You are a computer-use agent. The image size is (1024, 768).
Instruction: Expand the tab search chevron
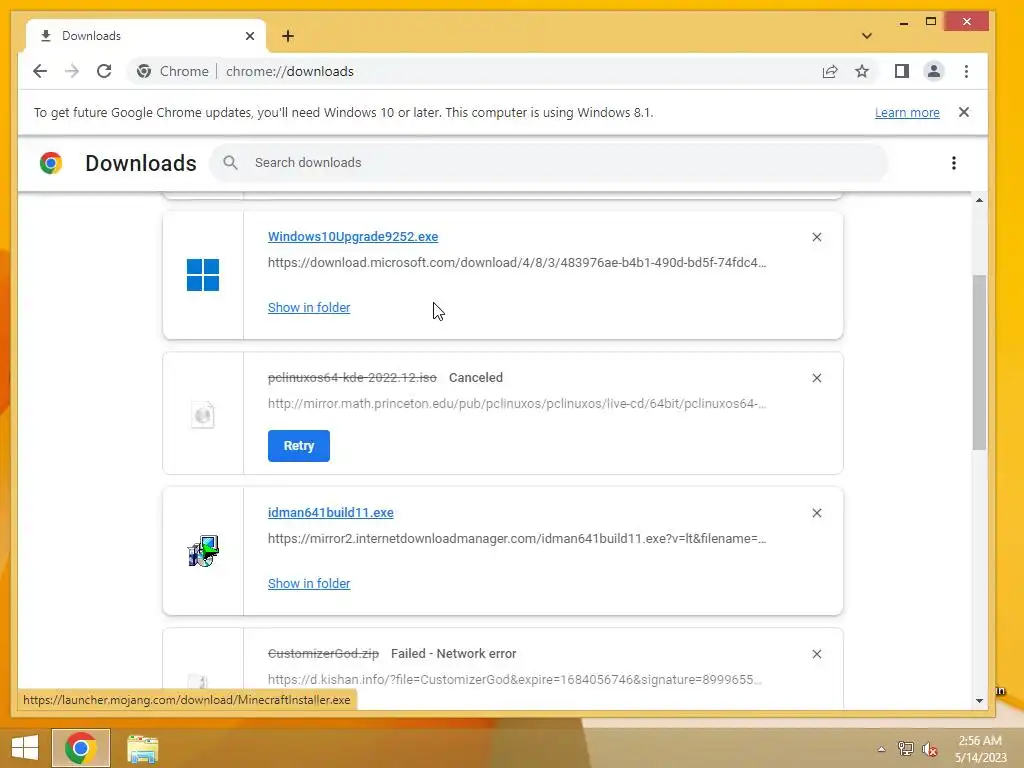(x=867, y=36)
